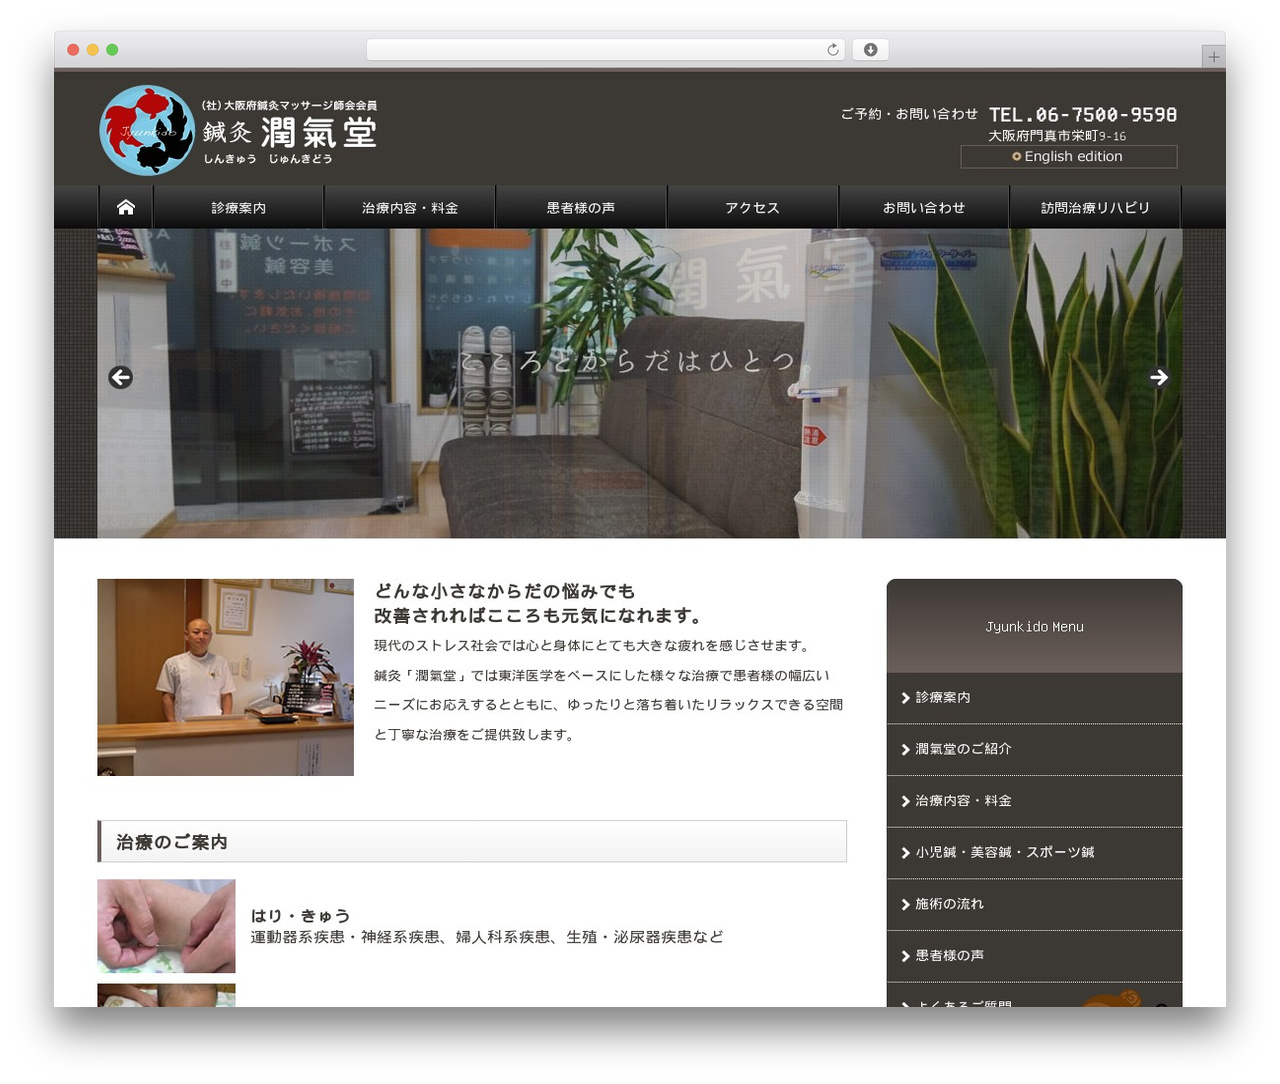
Task: Click the 鍼灸 潤氣堂 site title text
Action: click(x=289, y=132)
